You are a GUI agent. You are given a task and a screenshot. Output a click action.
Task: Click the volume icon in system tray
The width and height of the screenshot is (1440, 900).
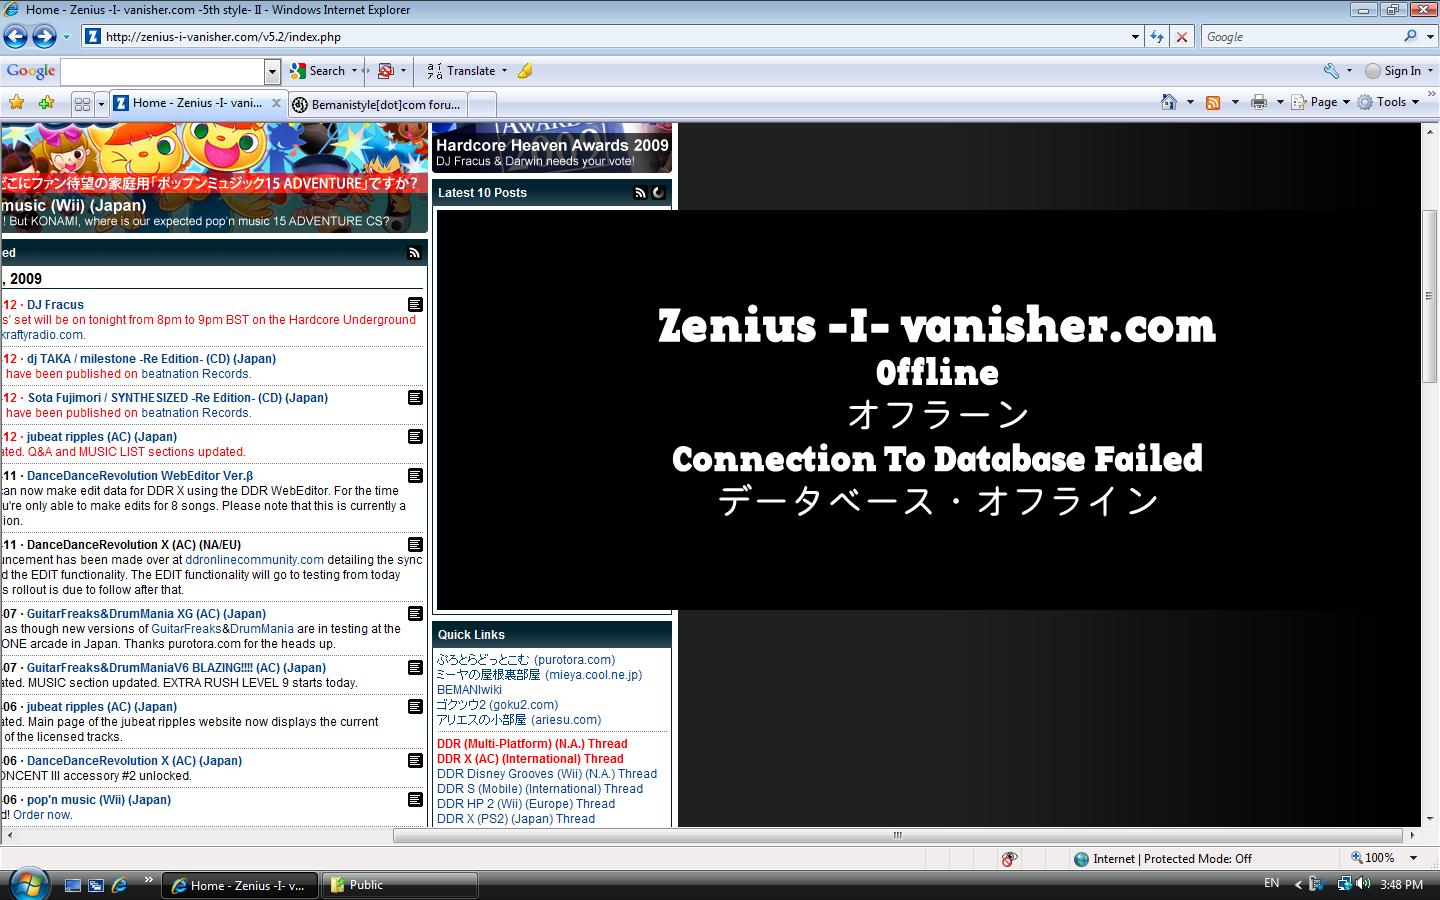click(x=1363, y=884)
